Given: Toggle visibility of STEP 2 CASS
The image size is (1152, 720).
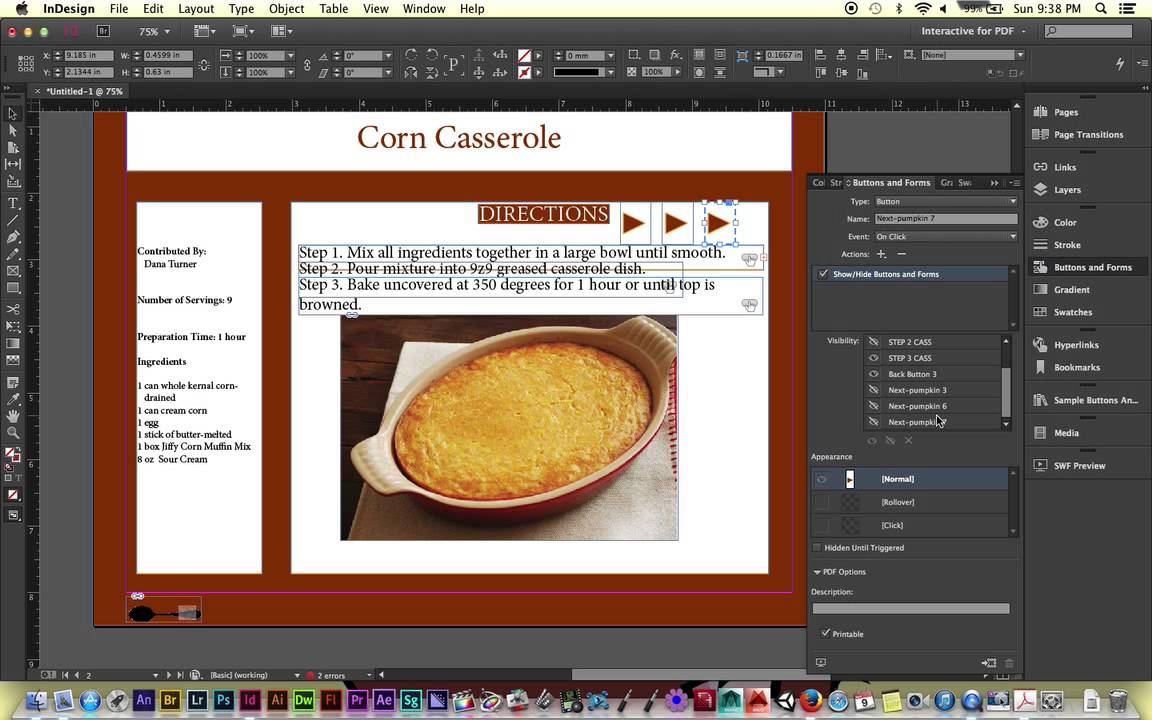Looking at the screenshot, I should tap(873, 342).
